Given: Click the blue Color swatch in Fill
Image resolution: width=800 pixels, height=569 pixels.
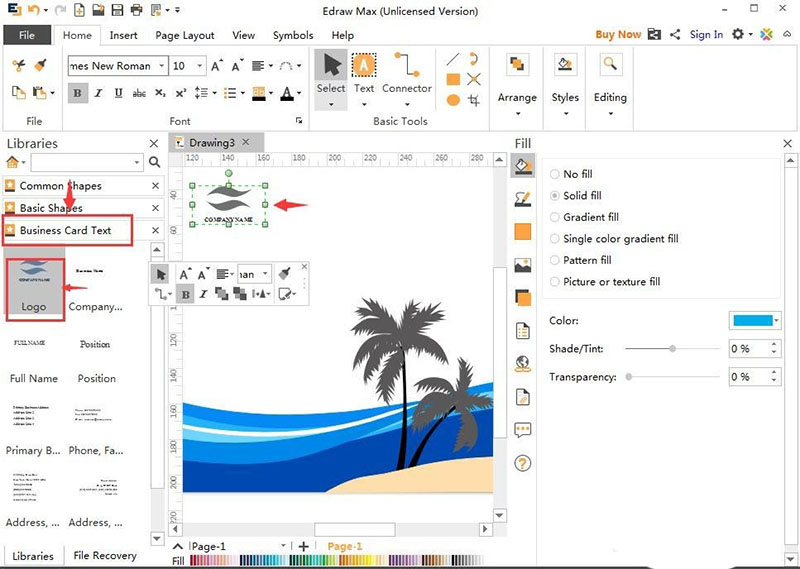Looking at the screenshot, I should (x=752, y=320).
